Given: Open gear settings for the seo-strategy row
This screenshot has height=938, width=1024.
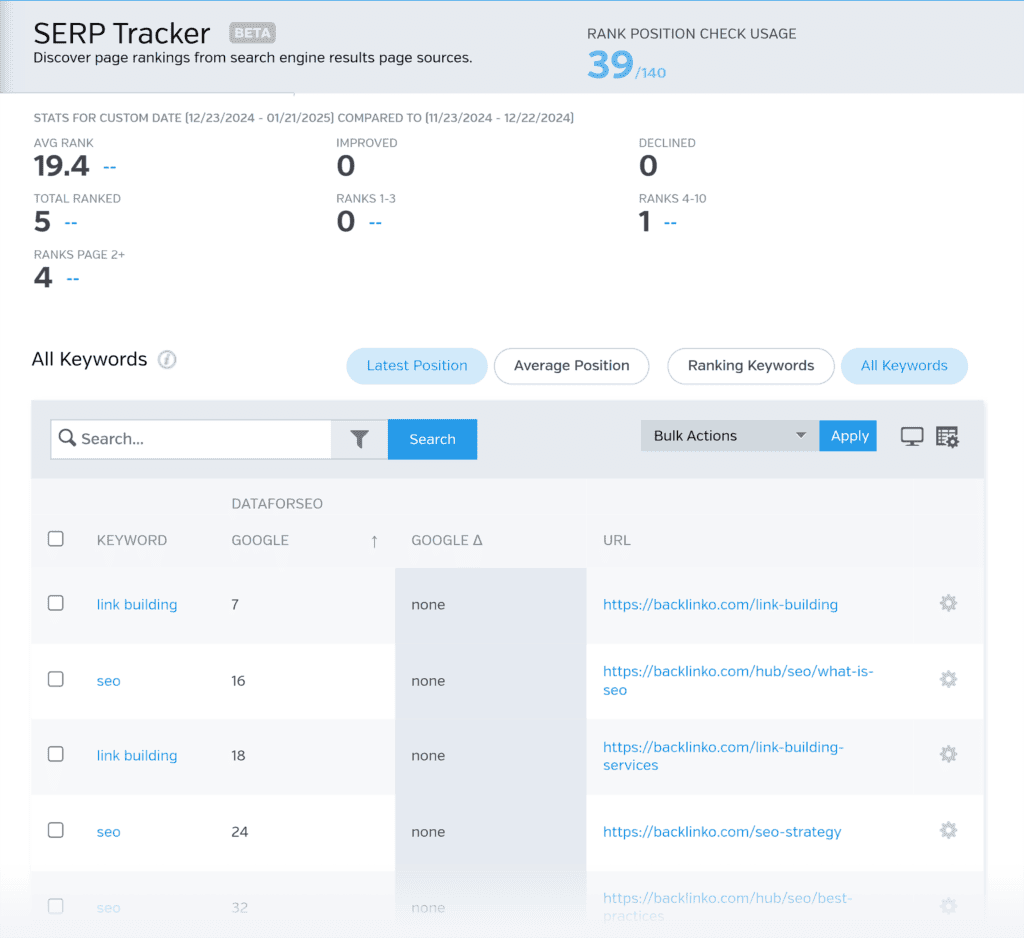Looking at the screenshot, I should click(948, 830).
